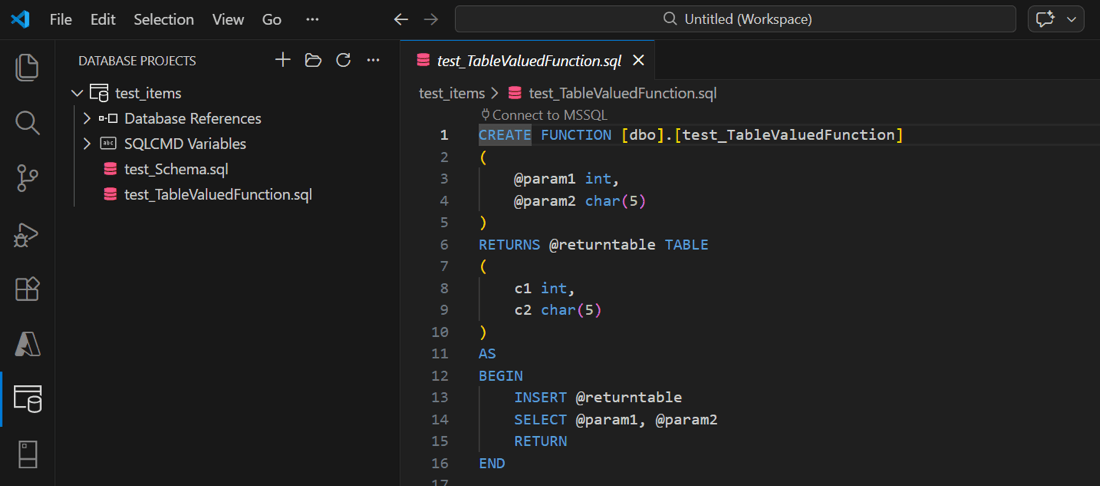Open the Azure view icon
The image size is (1100, 486).
point(27,344)
